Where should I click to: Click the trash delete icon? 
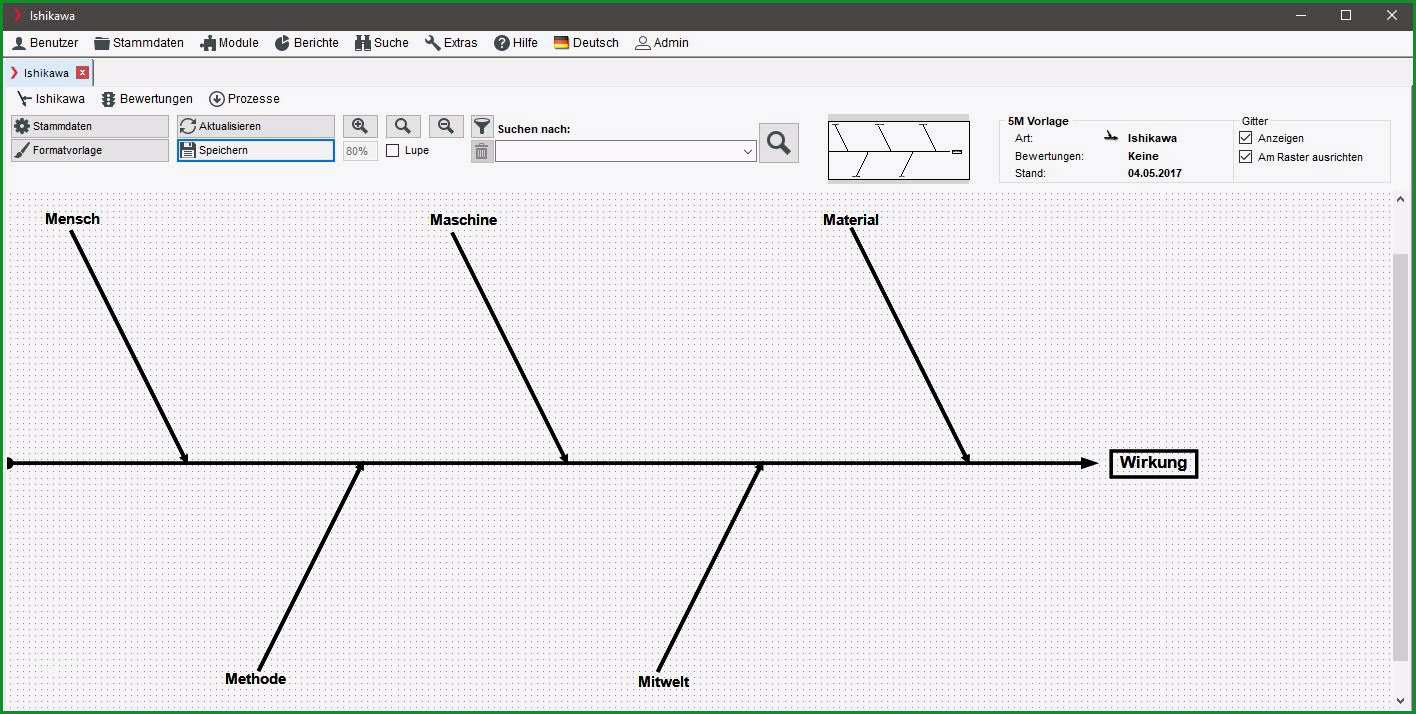point(482,151)
